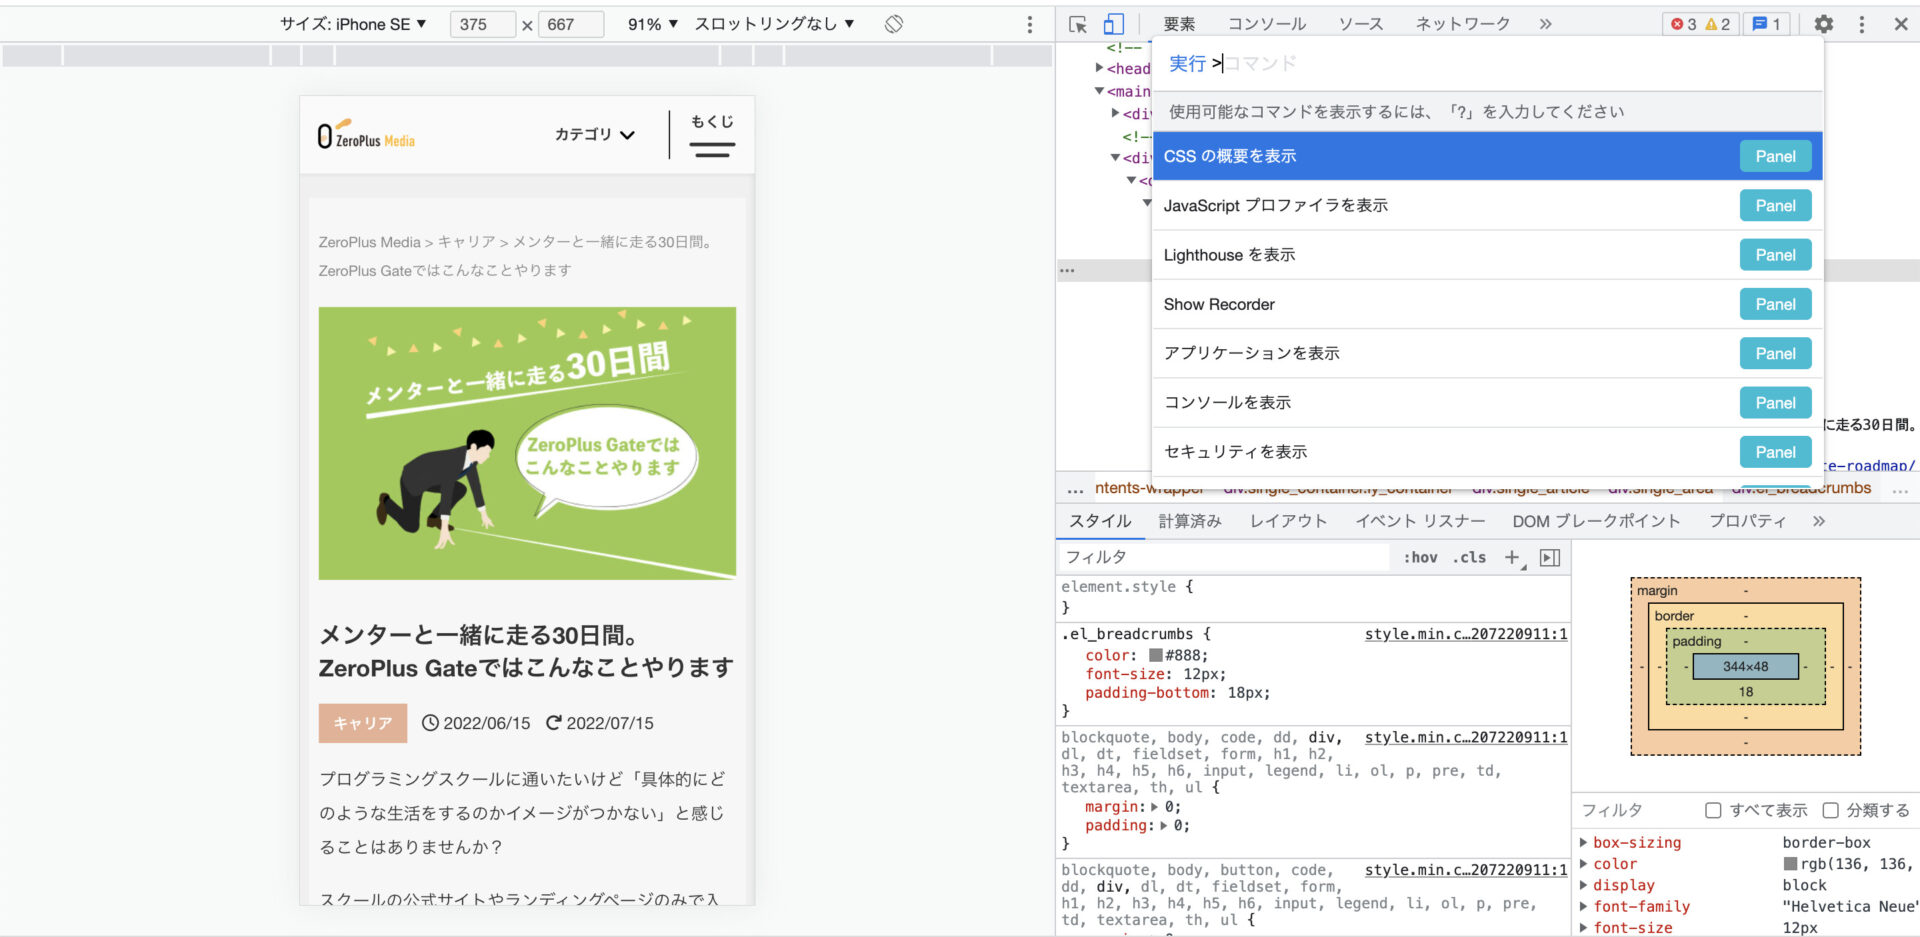Click the inspect element picker icon
The height and width of the screenshot is (937, 1920).
point(1077,24)
